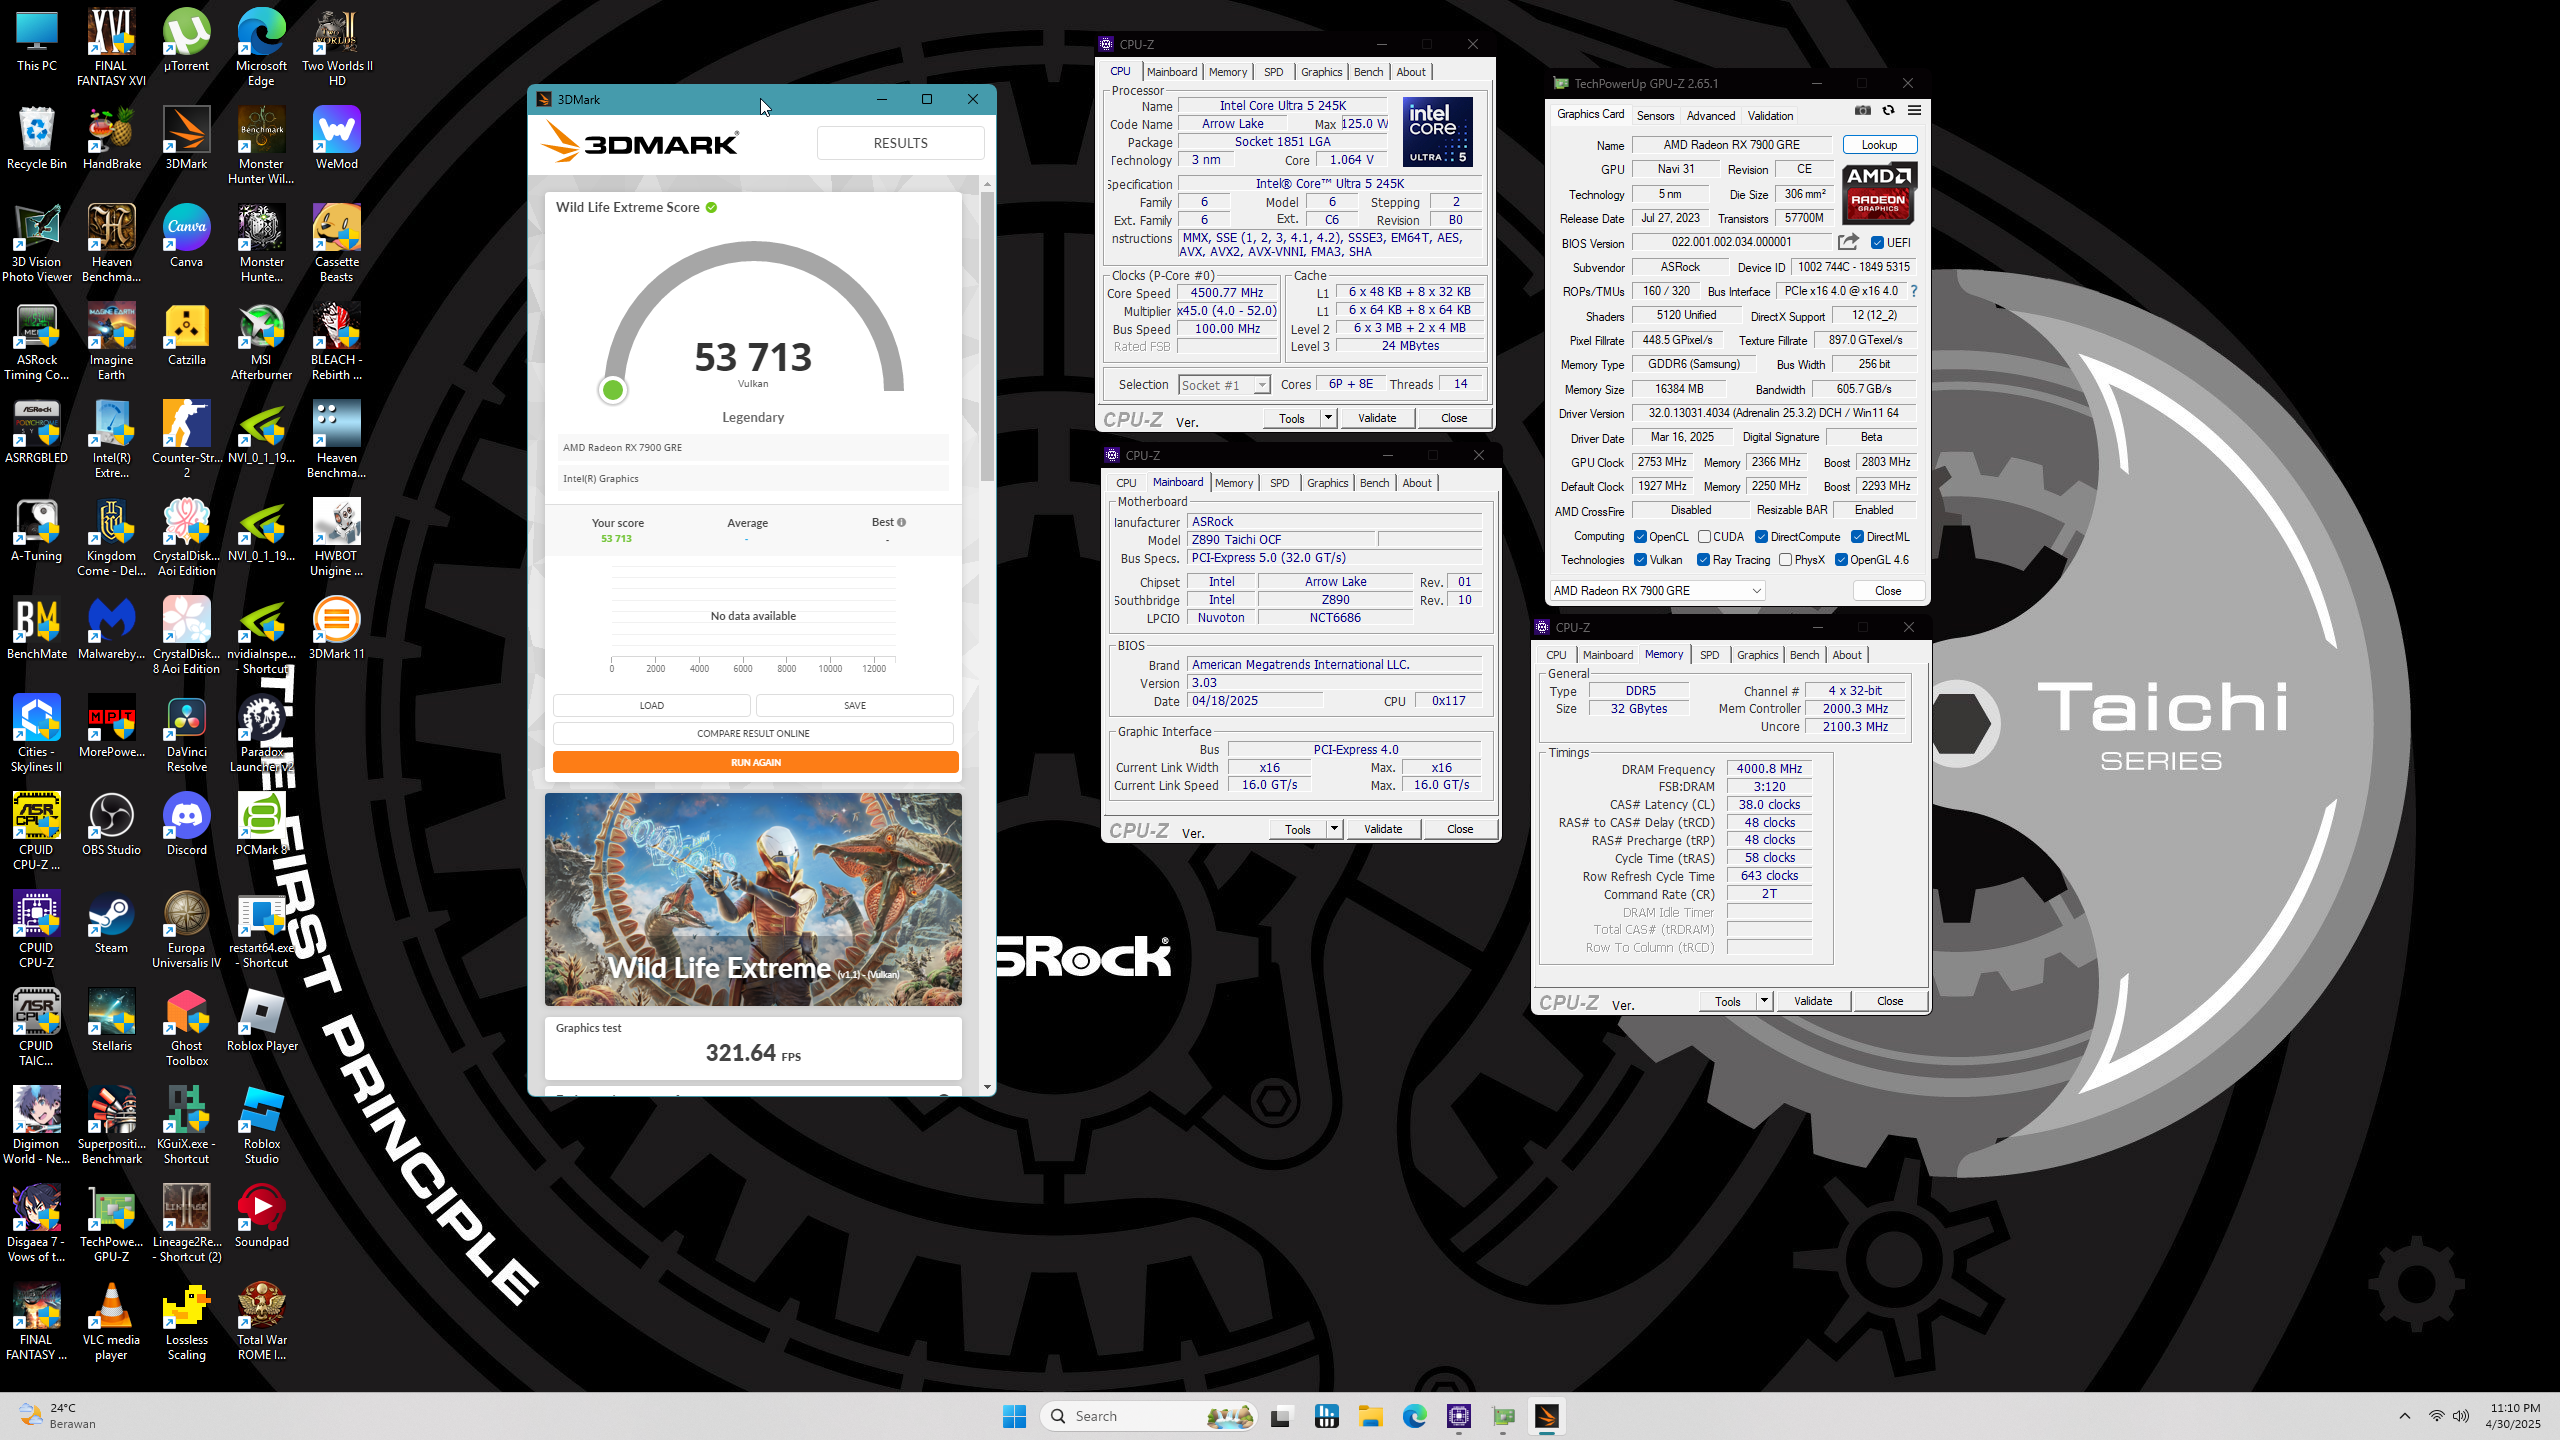Toggle the OpenGL 4.6 checkbox in GPU-Z
Screen dimensions: 2560x1440
tap(1841, 560)
